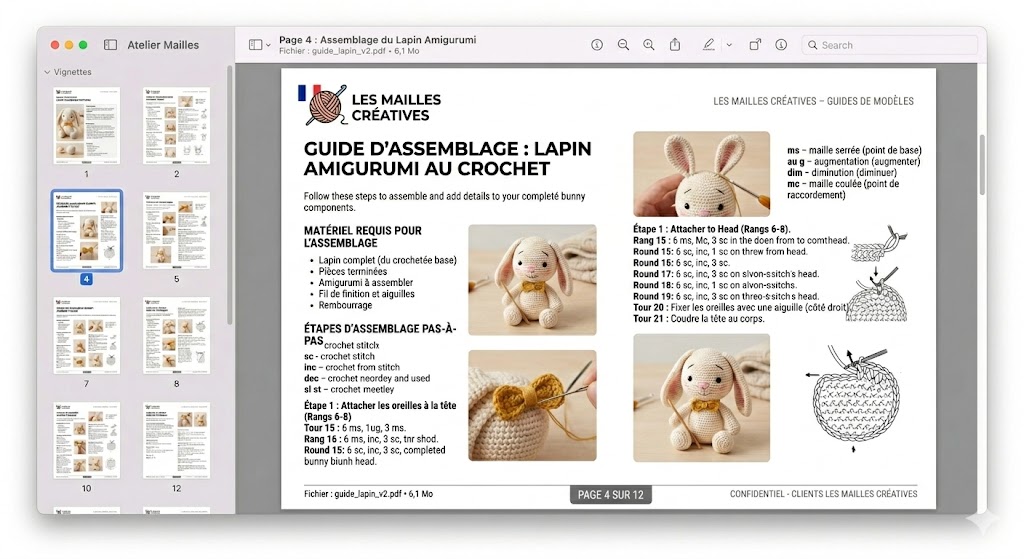
Task: Click the Rotate page icon
Action: (x=755, y=45)
